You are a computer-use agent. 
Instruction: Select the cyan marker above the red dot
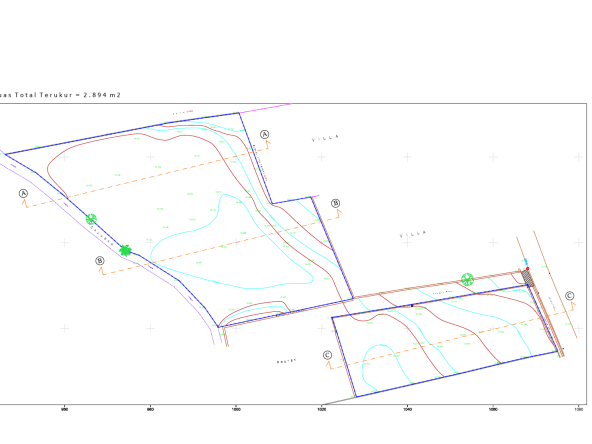[525, 261]
